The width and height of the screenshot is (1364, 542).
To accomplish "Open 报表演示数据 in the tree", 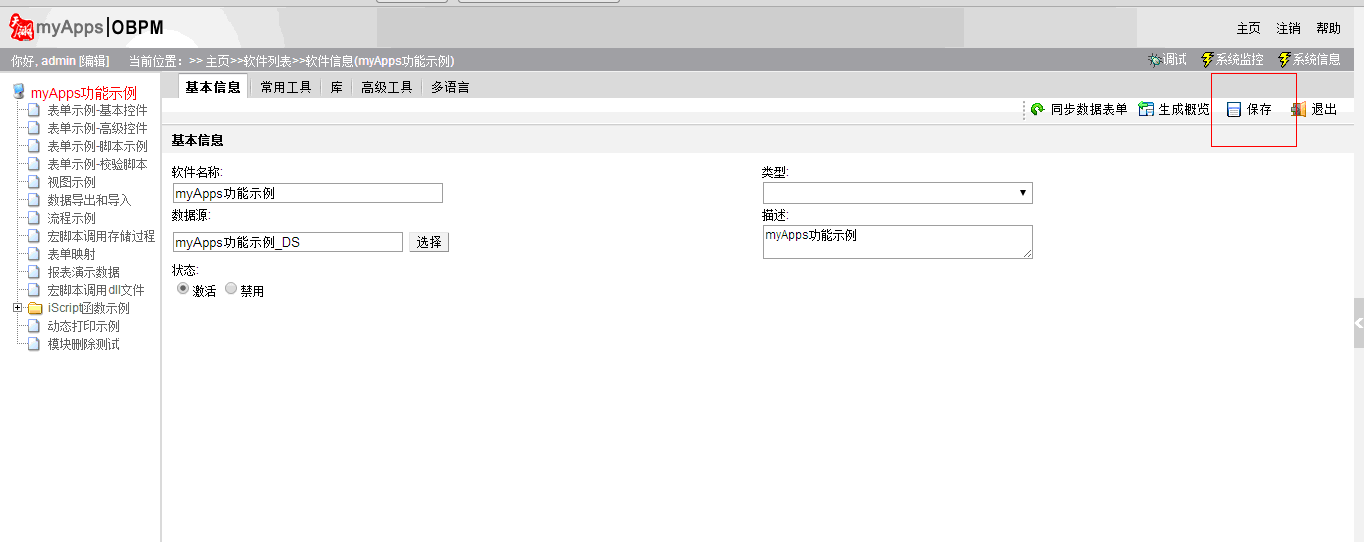I will [x=84, y=272].
